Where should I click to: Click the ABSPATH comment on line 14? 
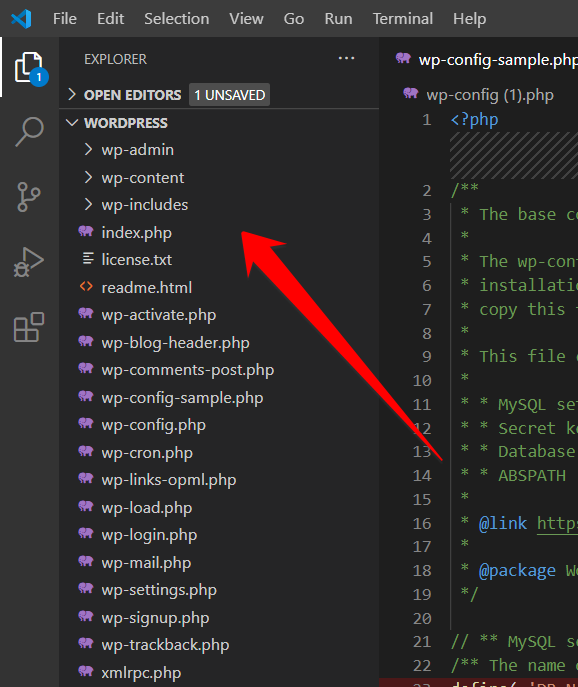pyautogui.click(x=532, y=475)
